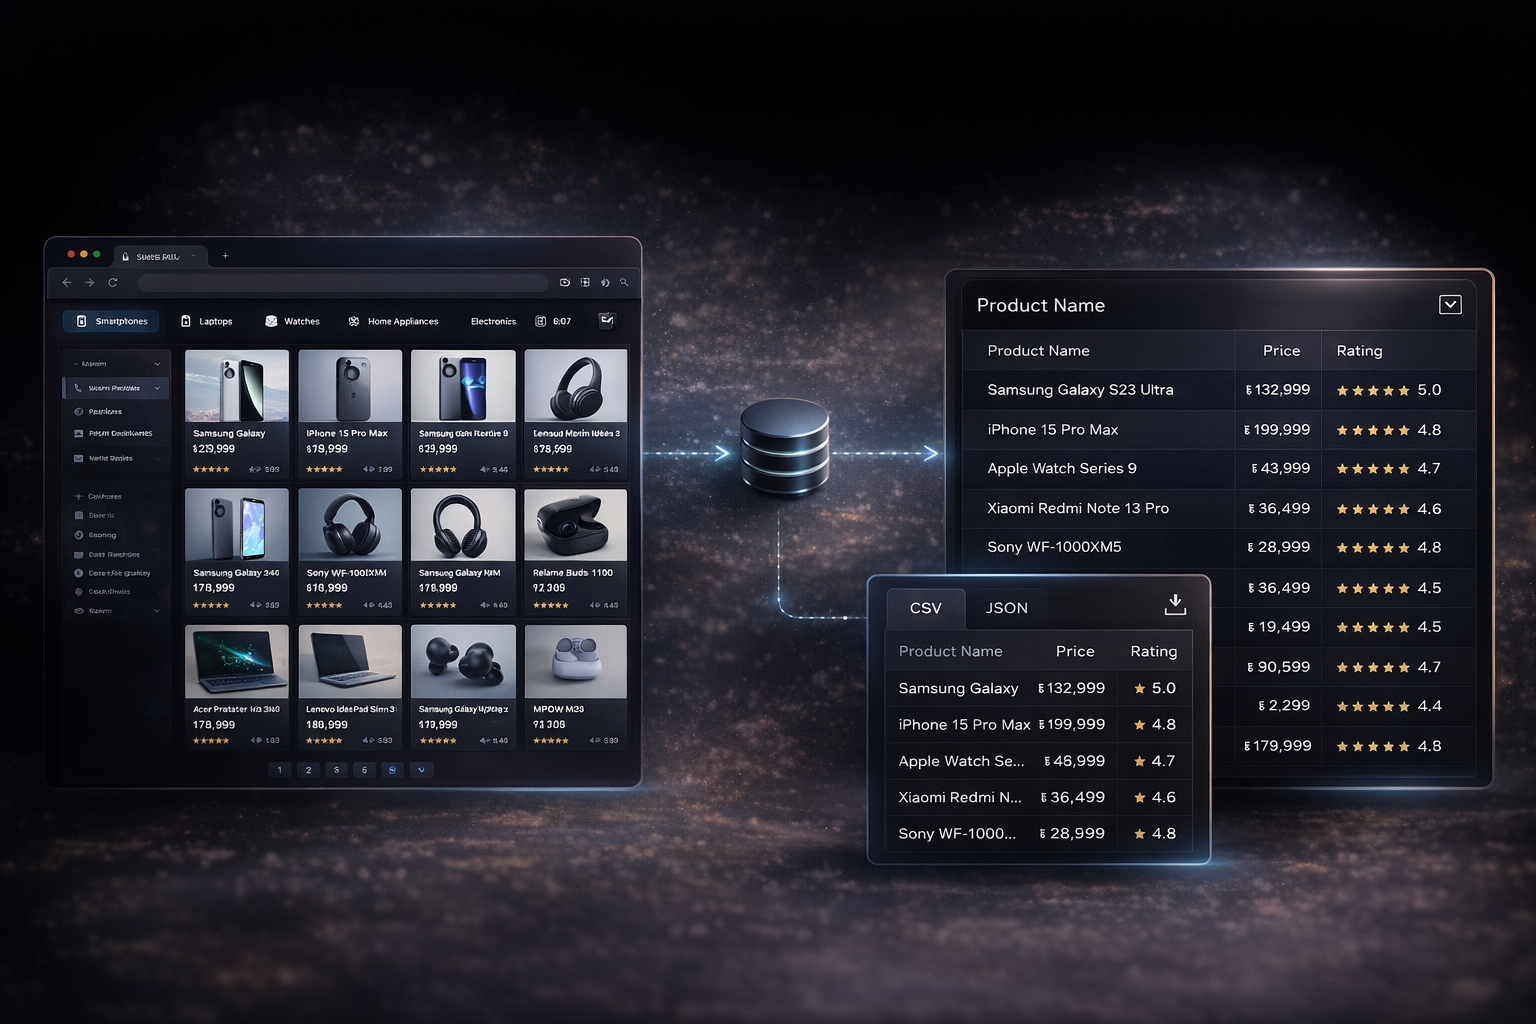This screenshot has height=1024, width=1536.
Task: Open the Electronics category tab
Action: pyautogui.click(x=493, y=321)
